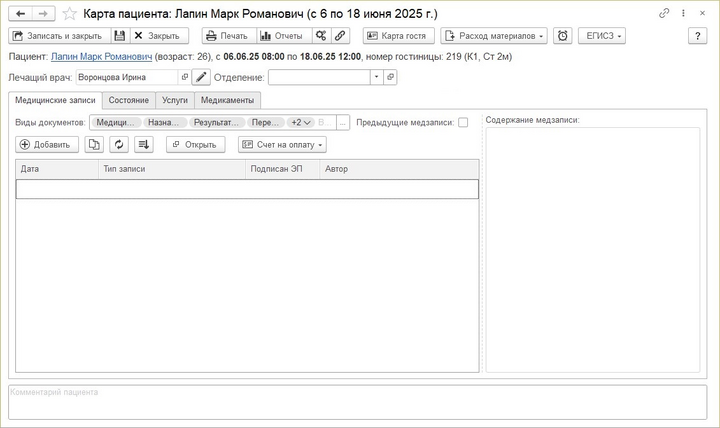Click the Результат... document type chip

coord(217,123)
